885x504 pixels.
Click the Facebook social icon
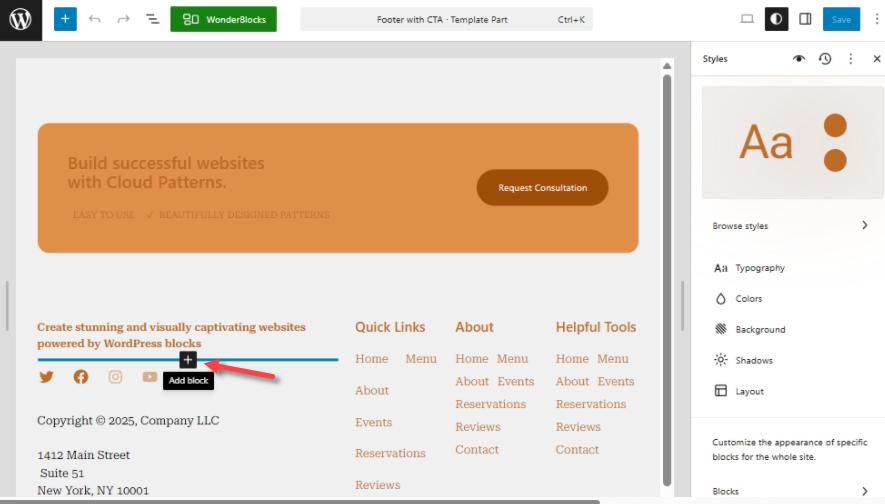pos(81,377)
